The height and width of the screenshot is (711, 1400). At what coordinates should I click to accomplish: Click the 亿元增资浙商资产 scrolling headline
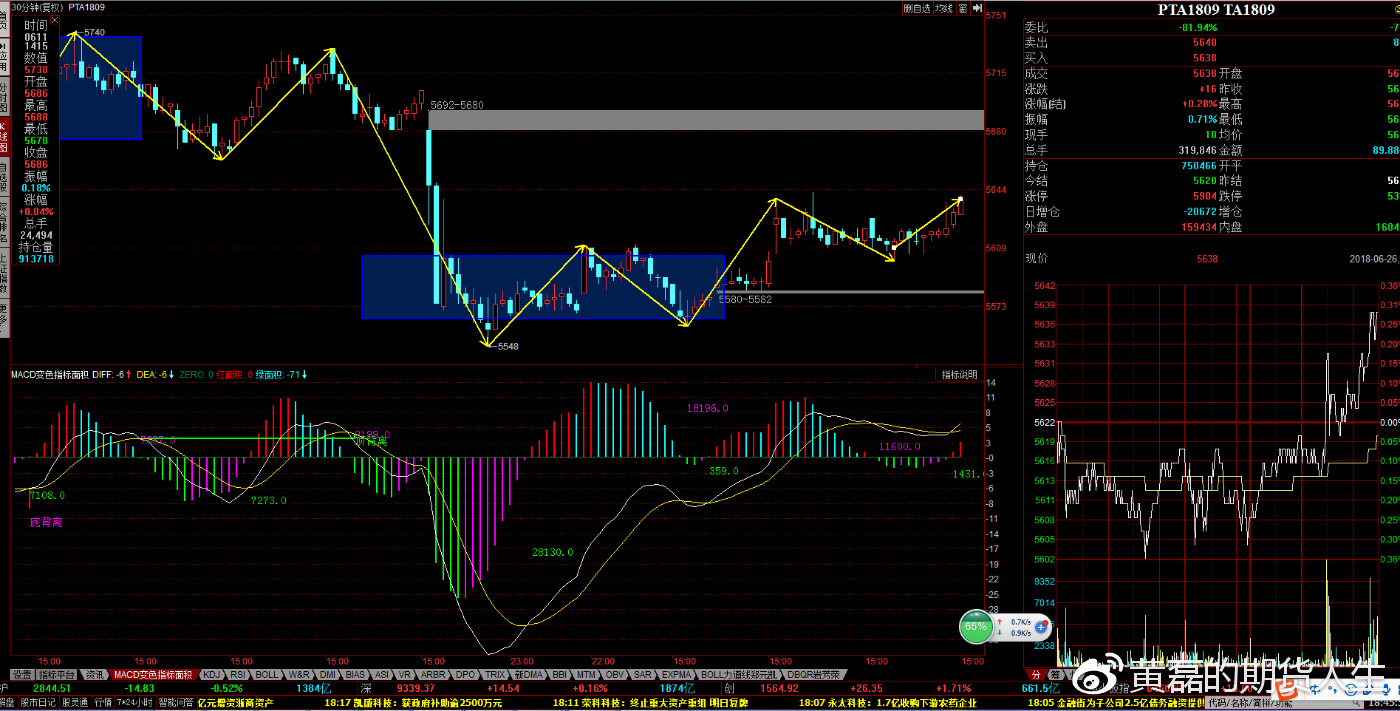pos(235,703)
